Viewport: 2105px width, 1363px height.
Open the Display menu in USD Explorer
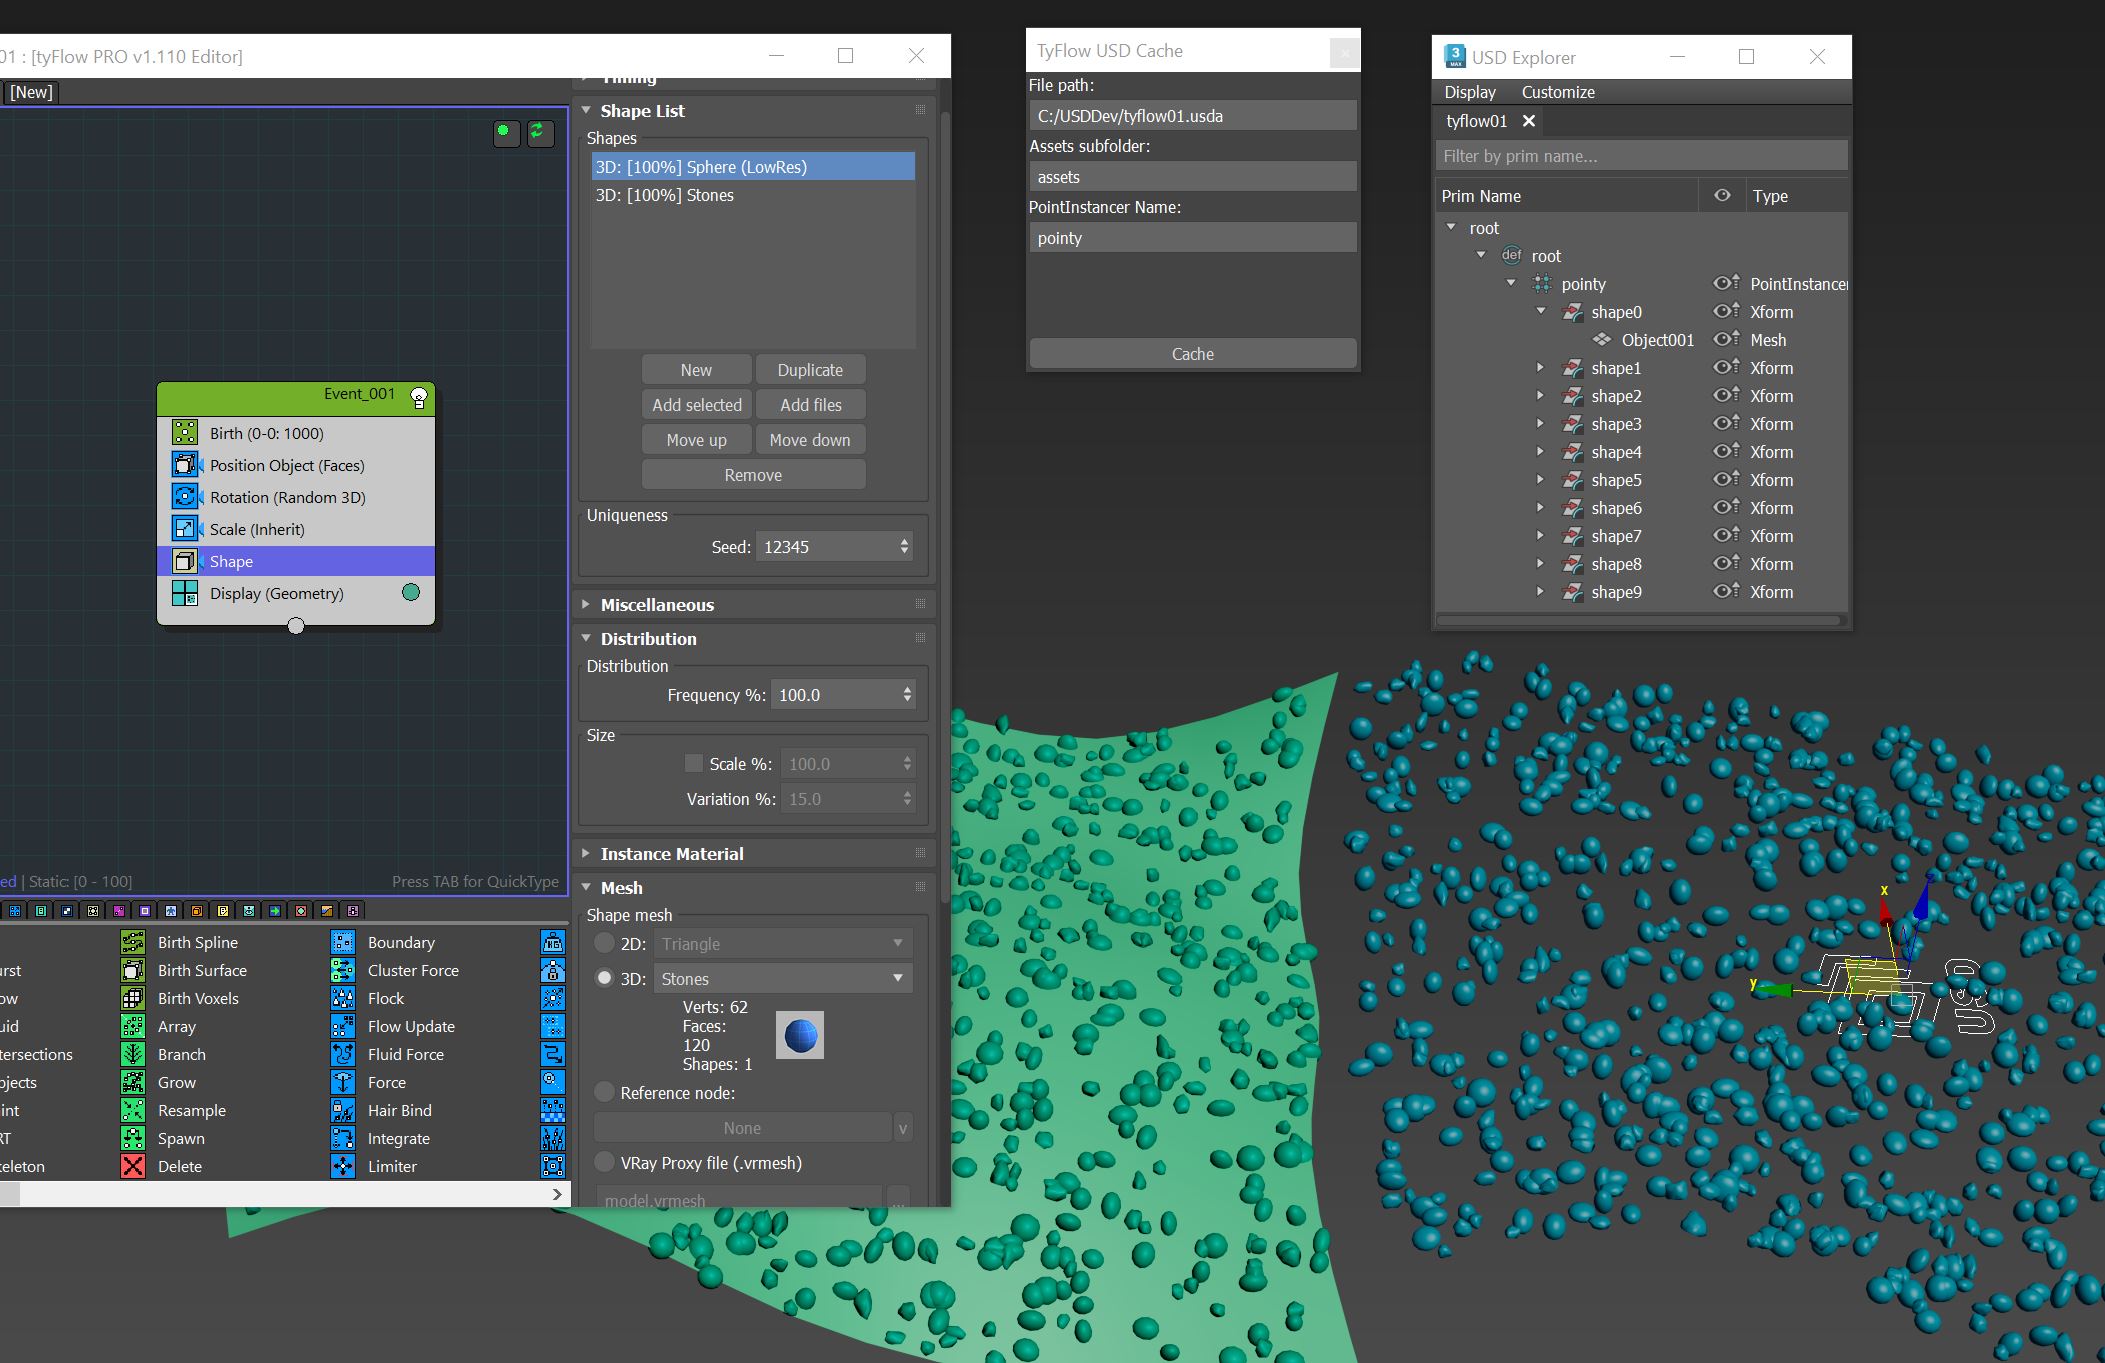(x=1469, y=92)
